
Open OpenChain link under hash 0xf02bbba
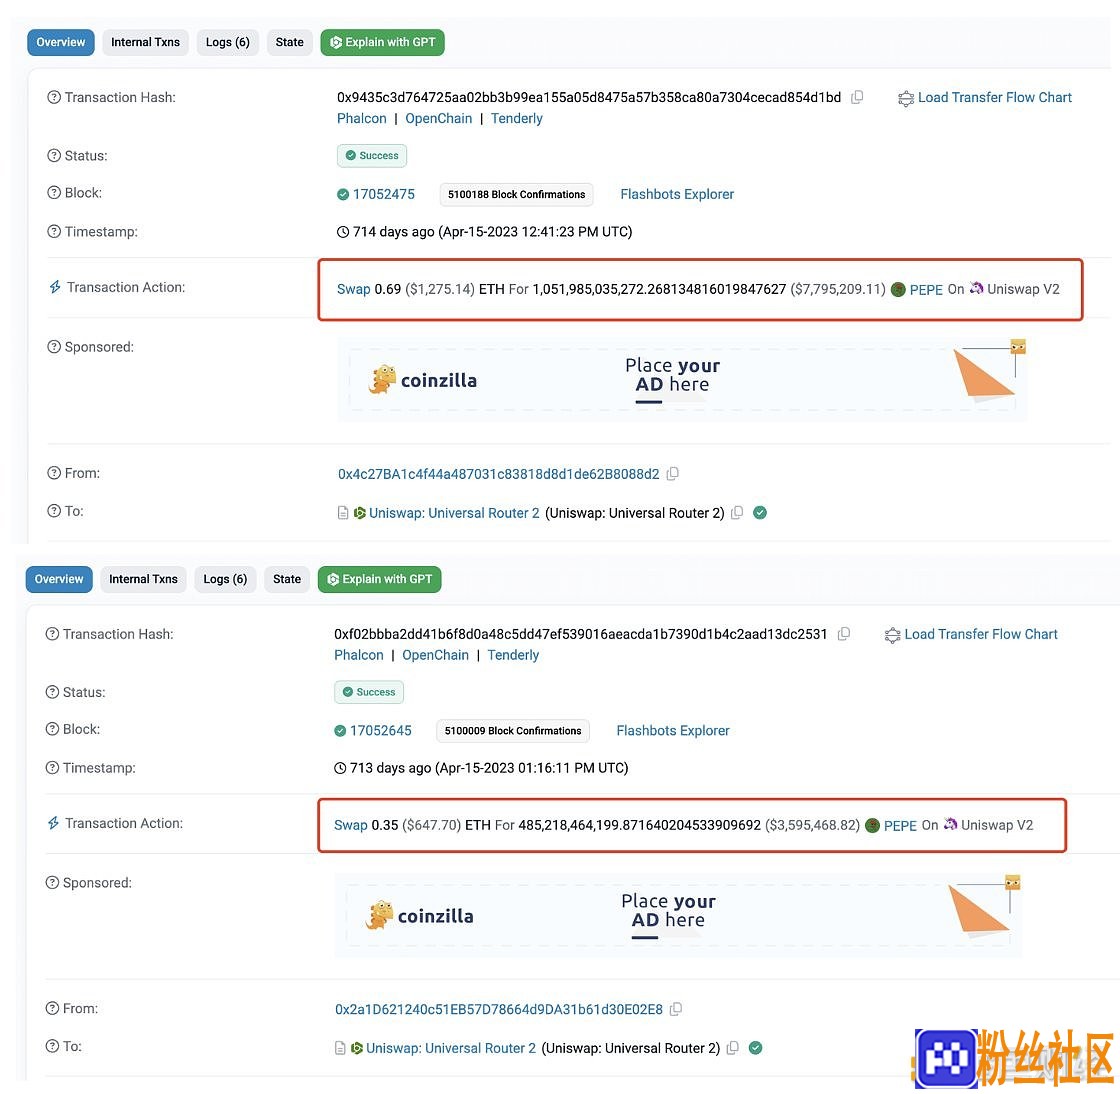click(x=436, y=655)
